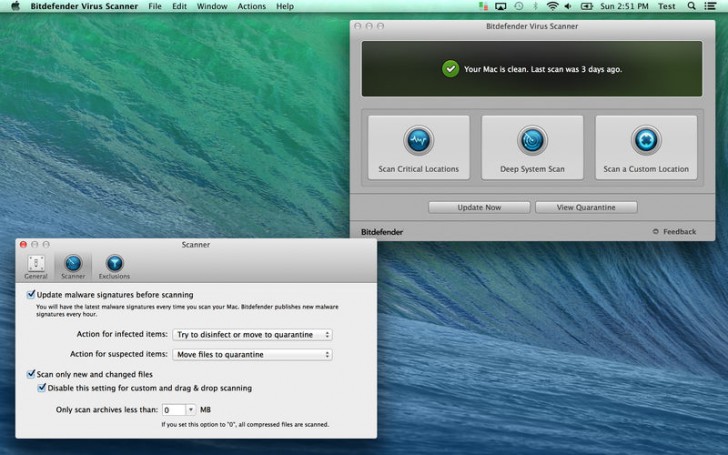The image size is (728, 455).
Task: Open the Wi-Fi status menu icon
Action: 552,6
